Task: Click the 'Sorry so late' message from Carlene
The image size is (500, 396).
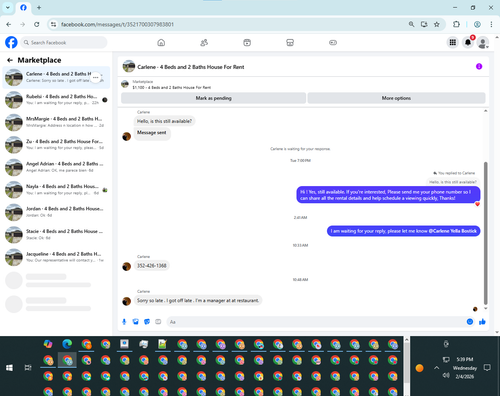Action: point(198,300)
